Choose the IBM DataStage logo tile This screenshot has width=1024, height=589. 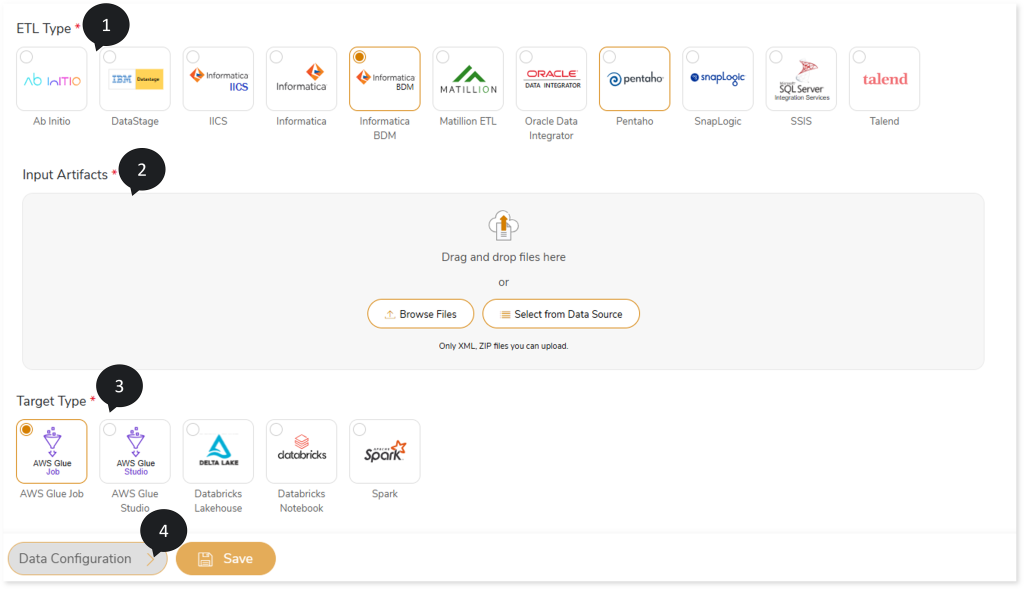click(x=135, y=80)
